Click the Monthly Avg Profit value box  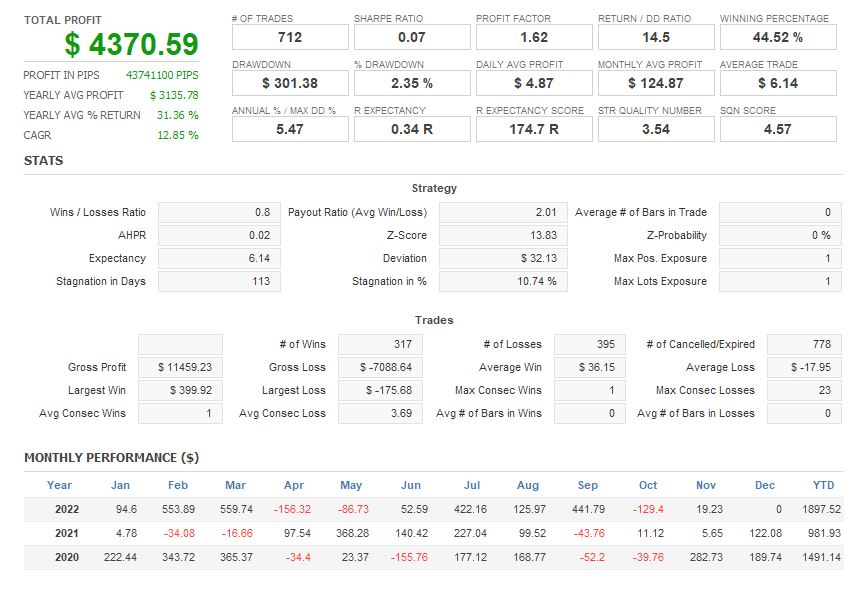pyautogui.click(x=656, y=83)
